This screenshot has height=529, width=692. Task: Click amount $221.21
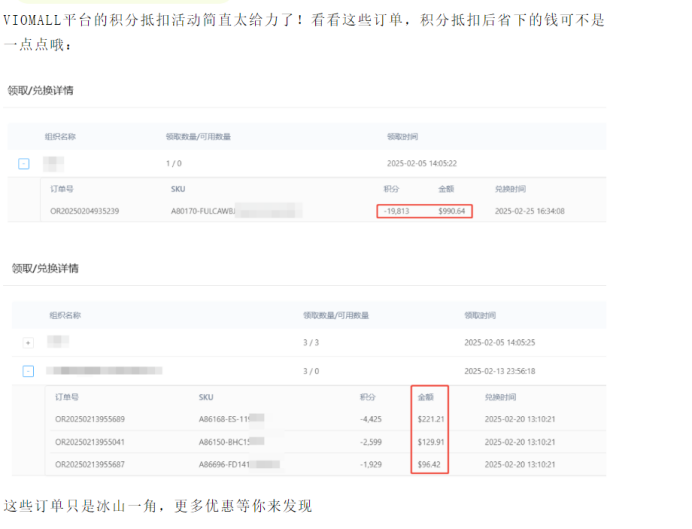[x=431, y=419]
